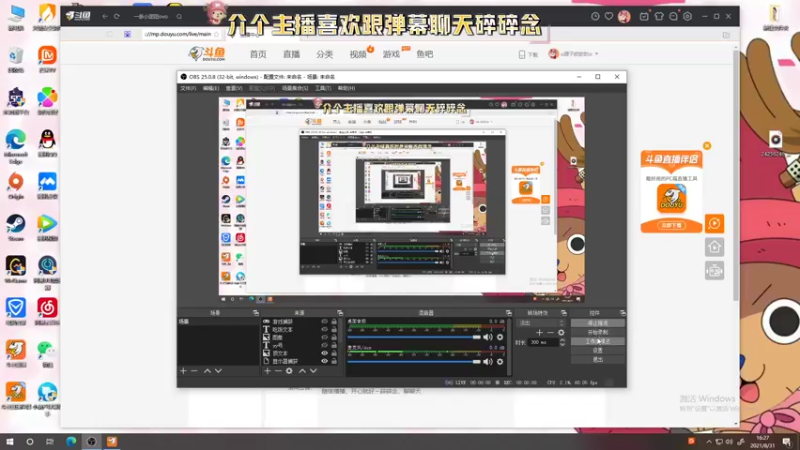Viewport: 800px width, 450px height.
Task: Mute the 桌面音频 channel speaker icon
Action: (x=488, y=337)
